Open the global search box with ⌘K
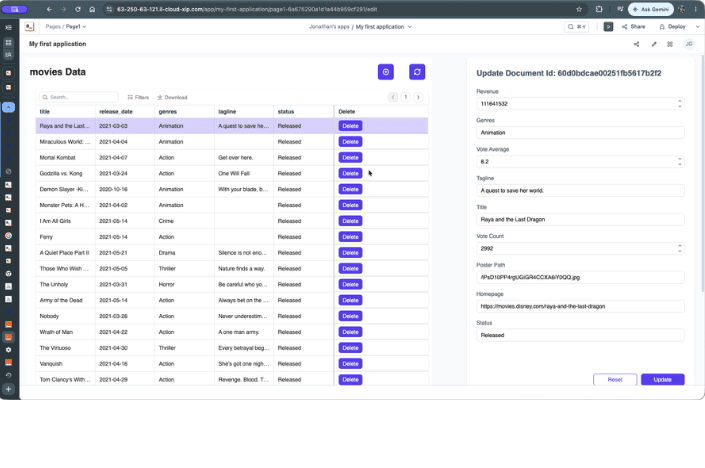 (x=576, y=27)
